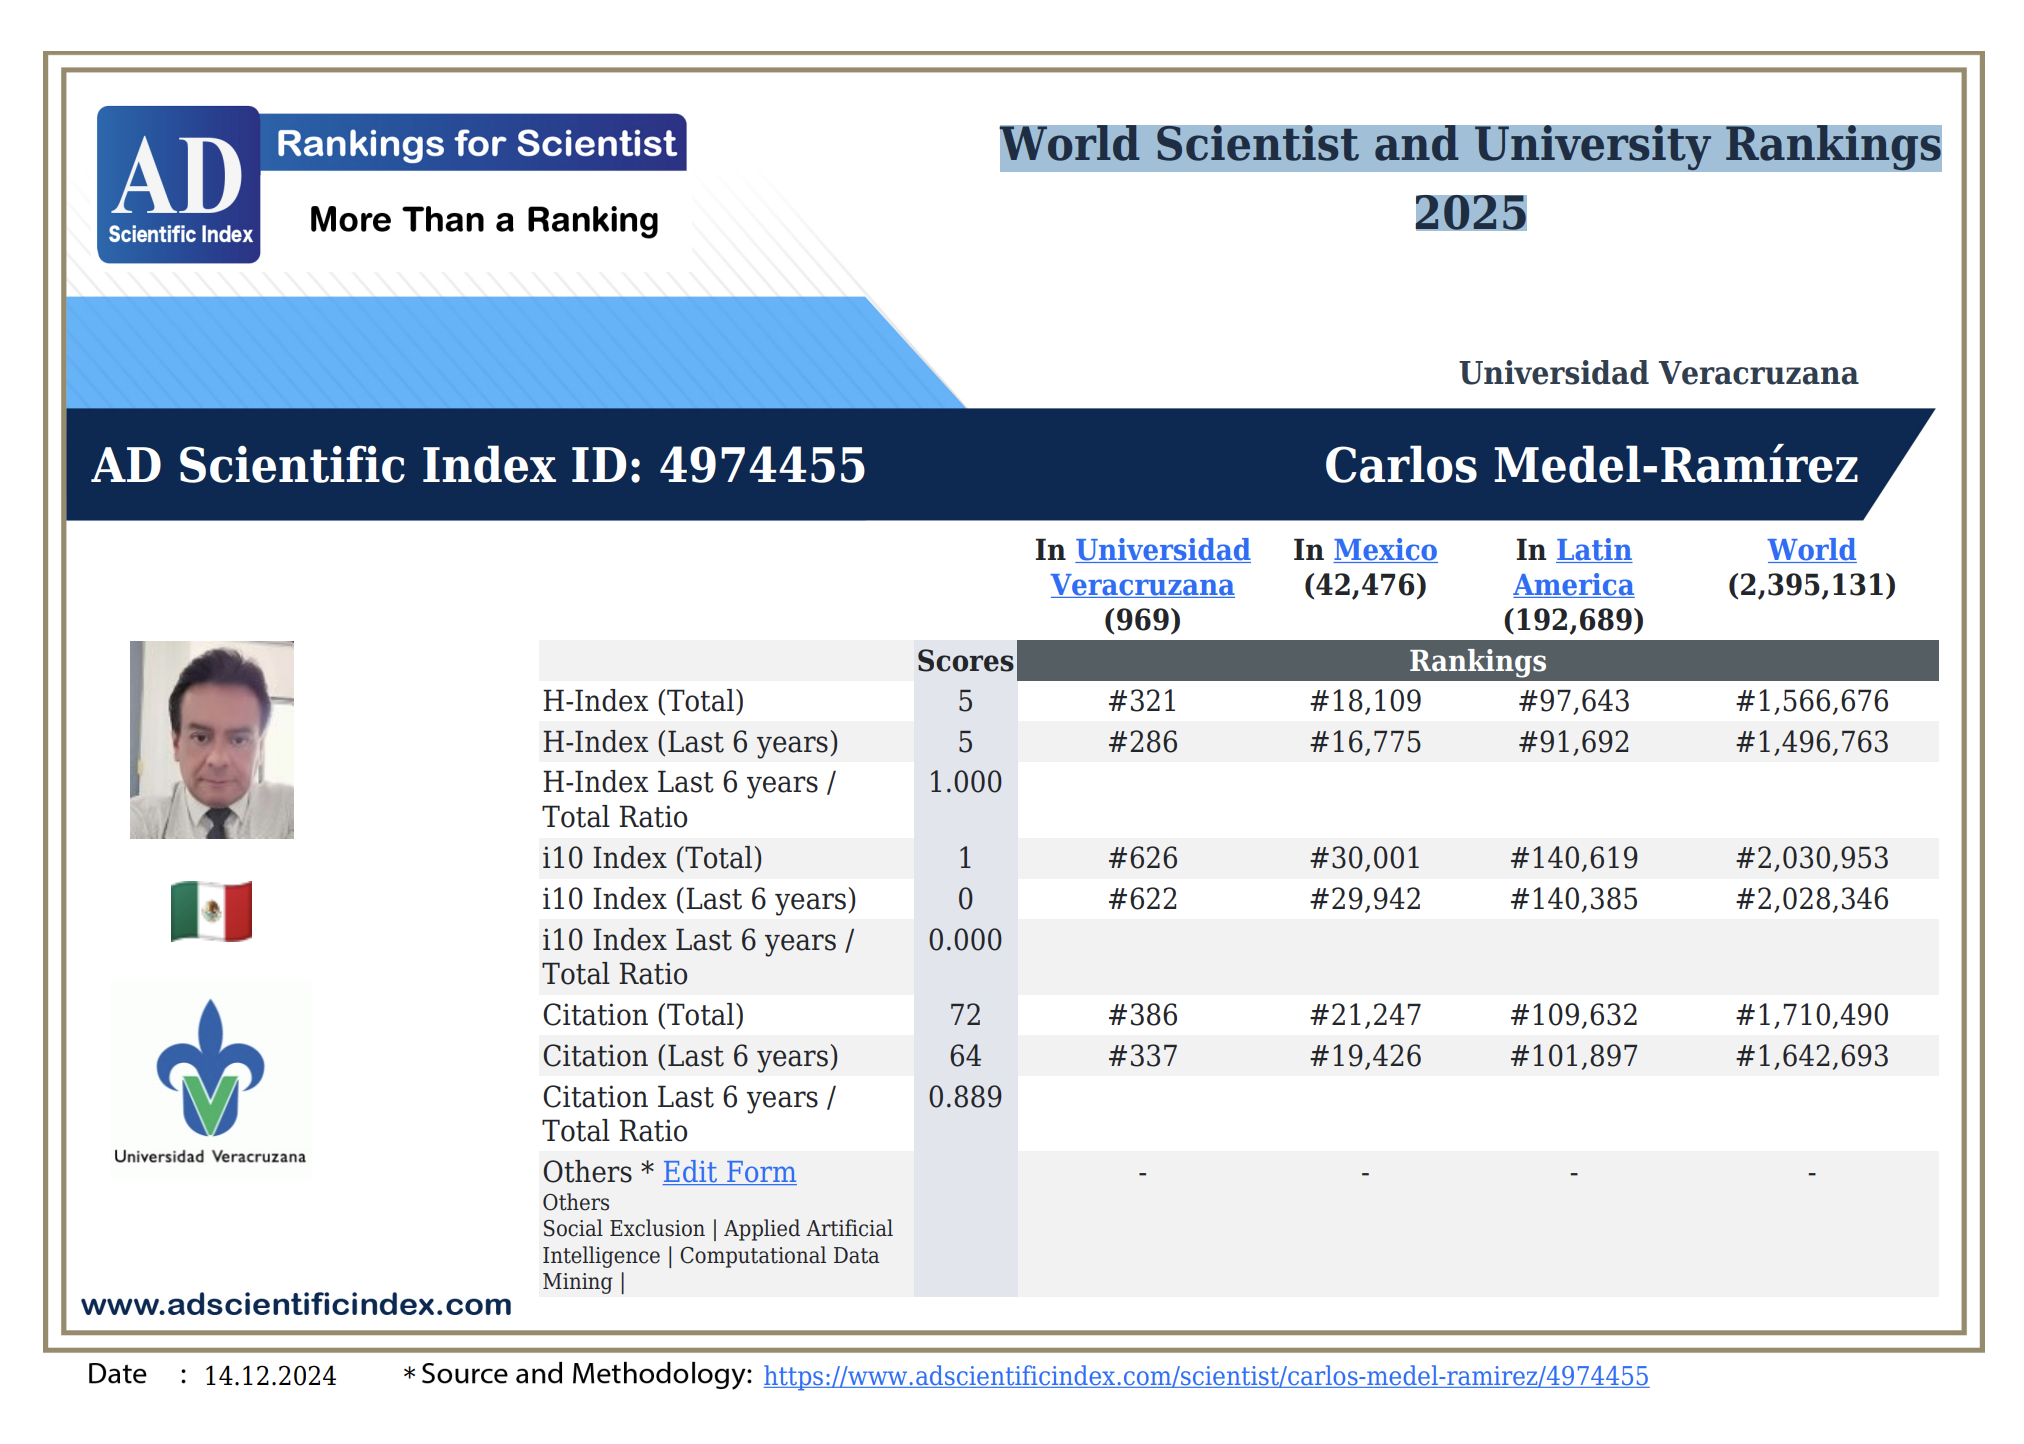Click the scientist name Carlos Medel-Ramírez

coord(1590,465)
